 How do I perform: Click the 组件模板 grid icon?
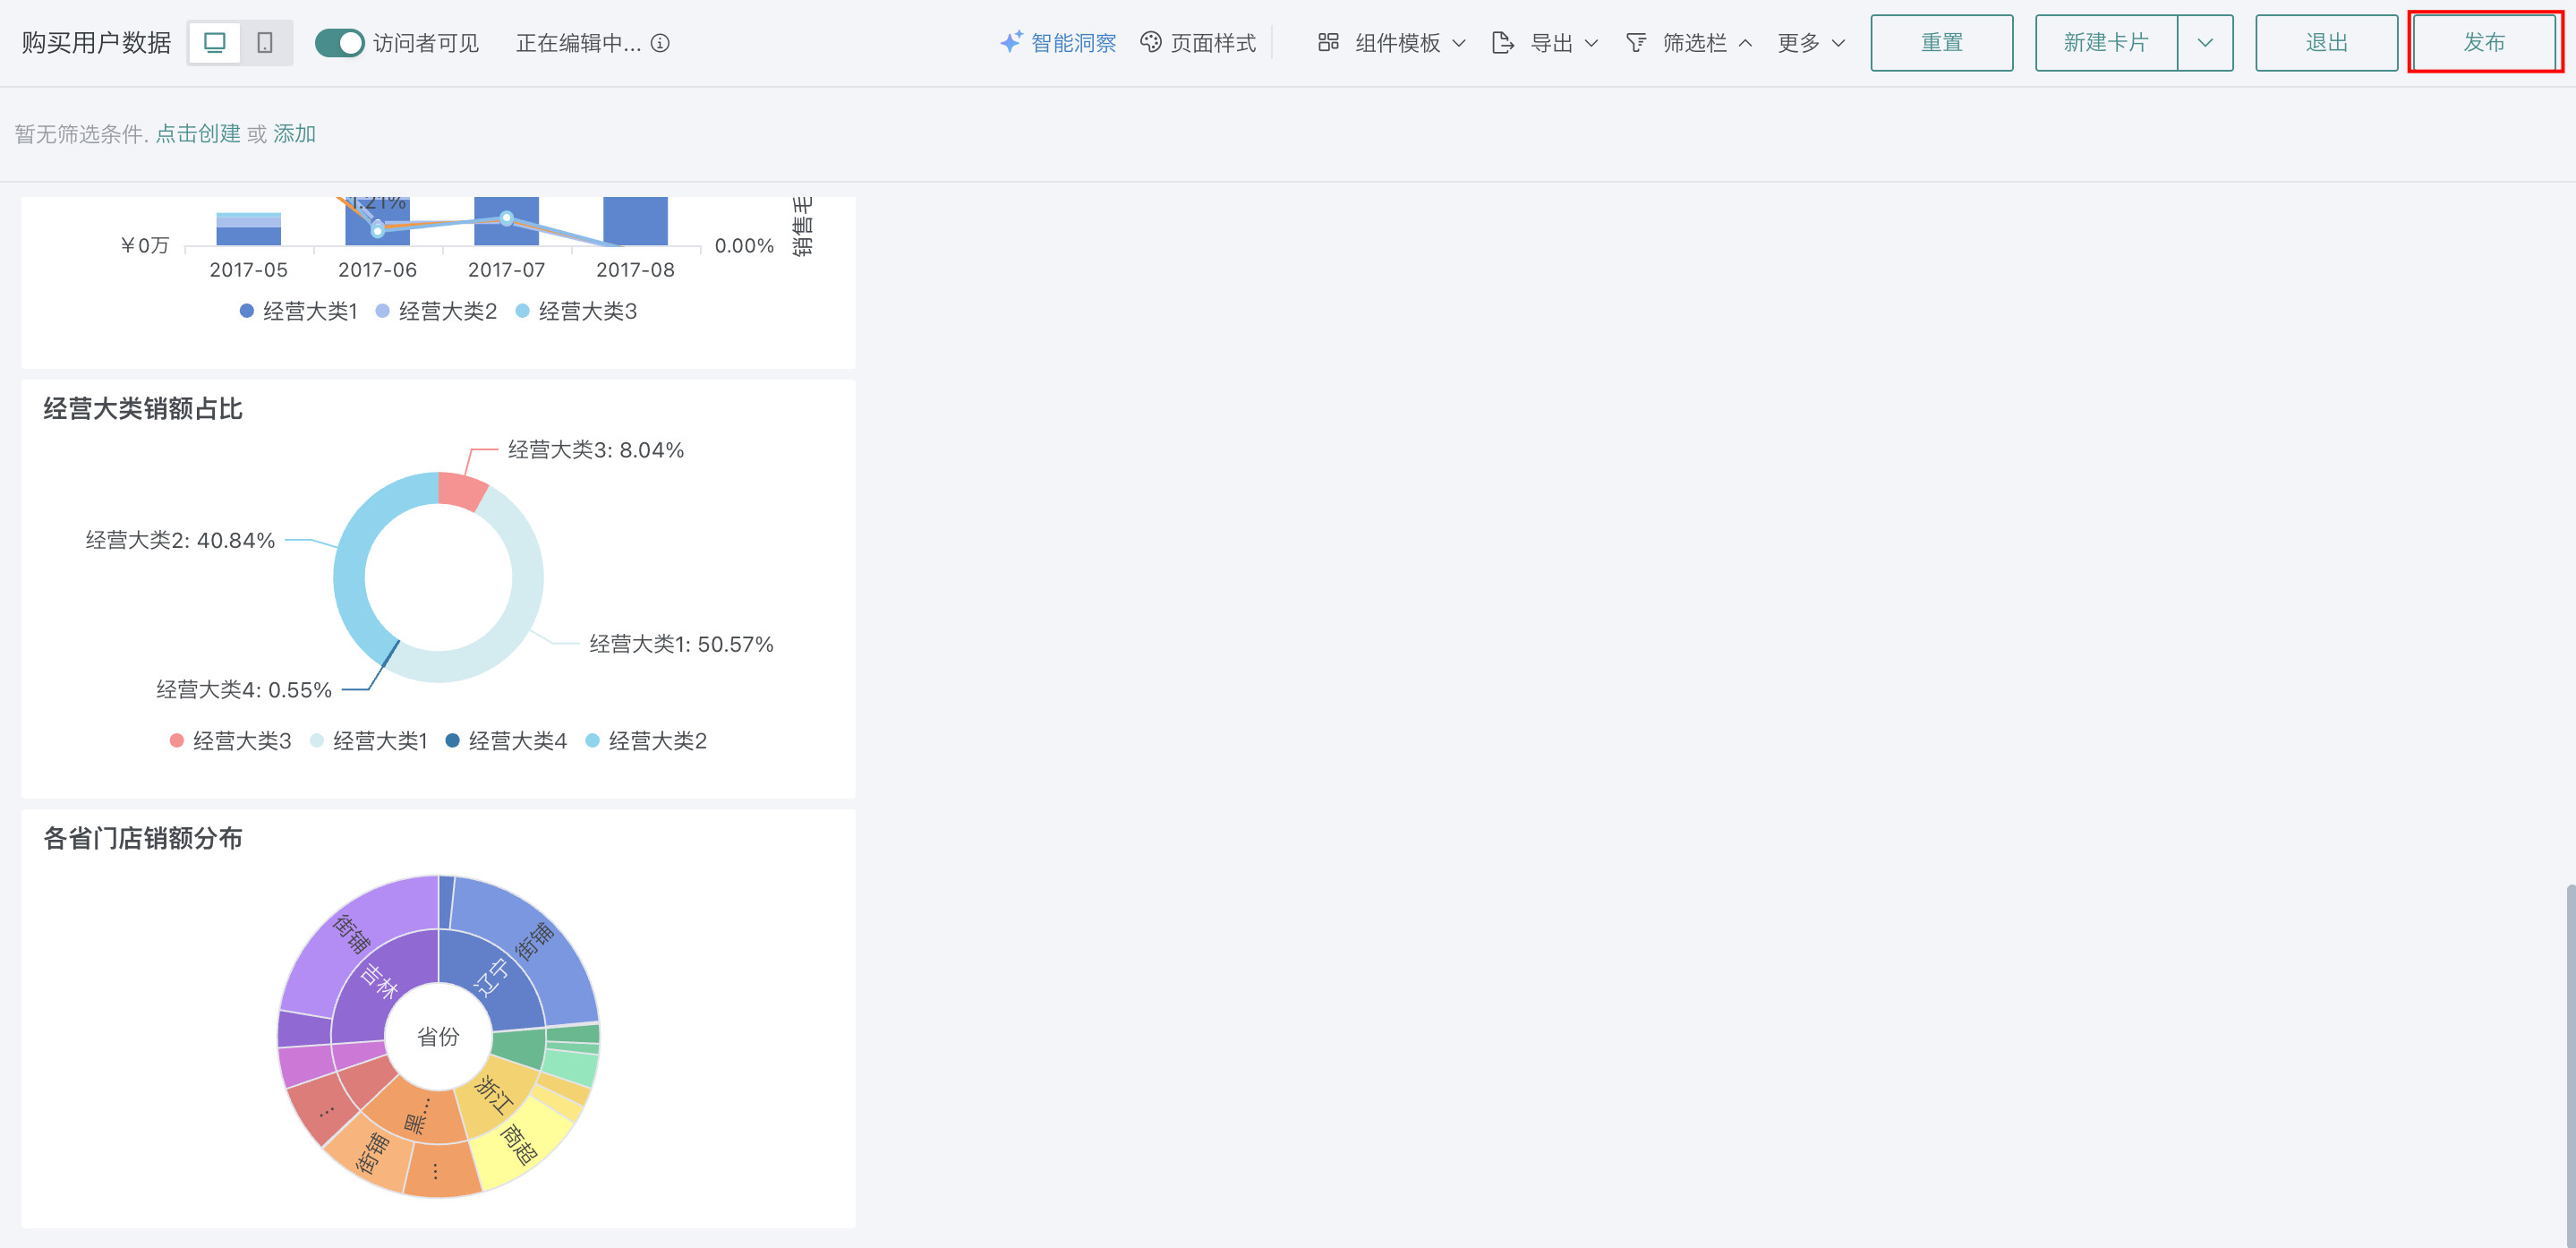click(1328, 42)
